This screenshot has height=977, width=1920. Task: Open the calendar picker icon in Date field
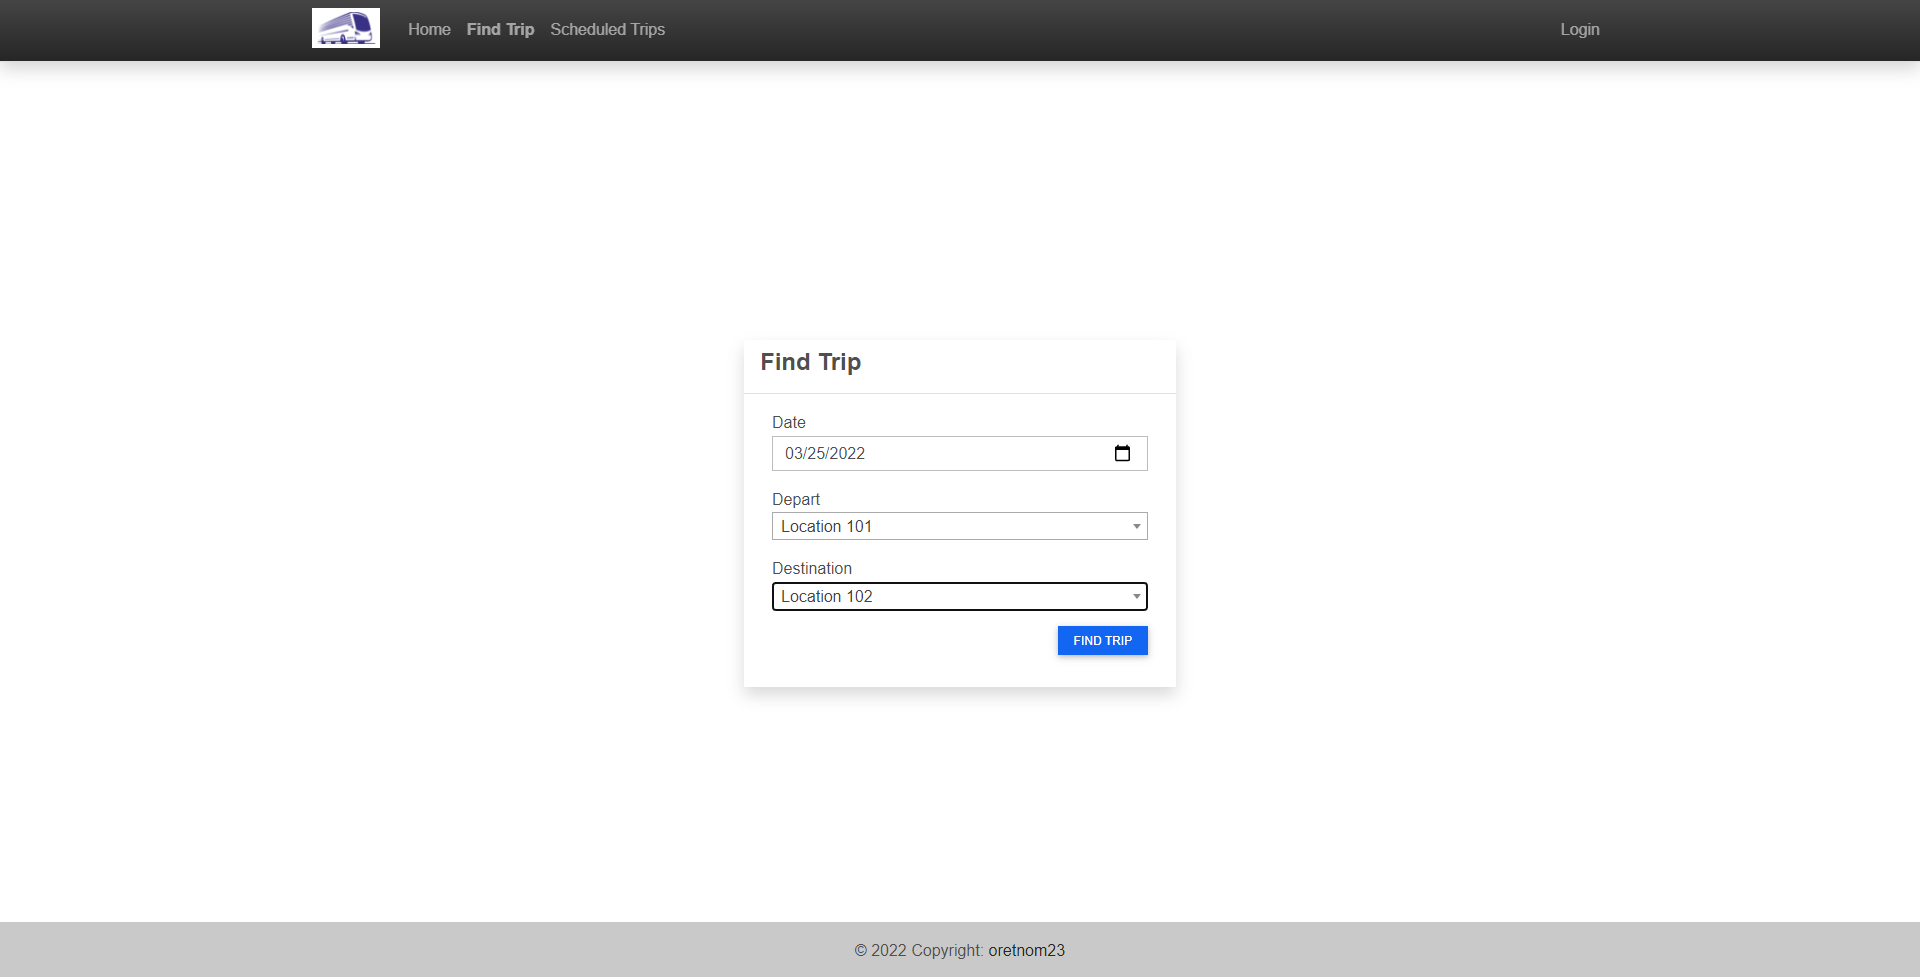tap(1122, 453)
